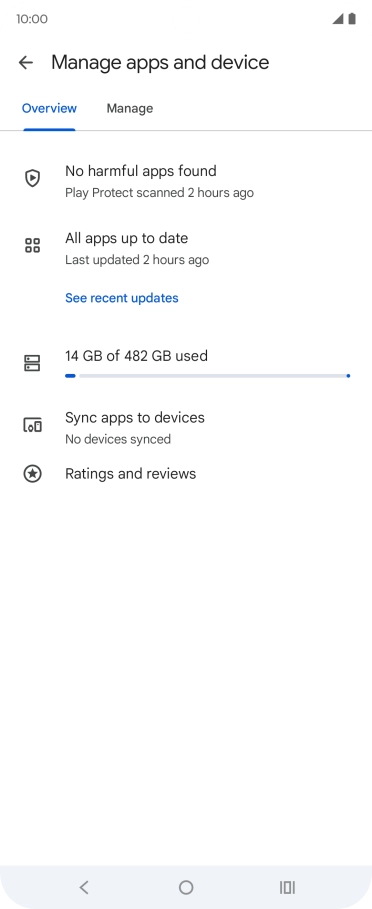Tap the apps grid icon
Screen dimensions: 372x909
coord(32,245)
